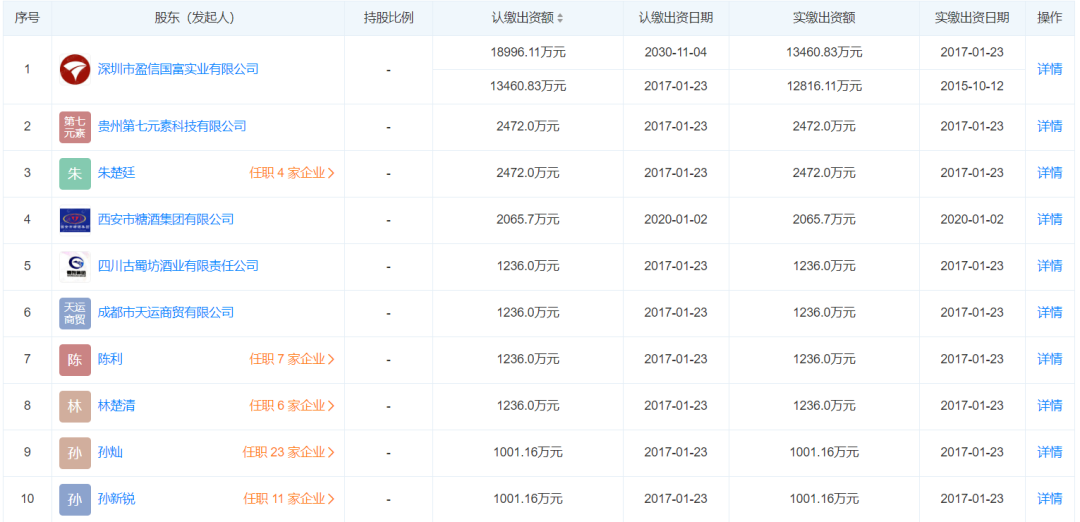Screen dimensions: 1080x522
Task: Click the 实缴出资日期 column header
Action: click(972, 19)
